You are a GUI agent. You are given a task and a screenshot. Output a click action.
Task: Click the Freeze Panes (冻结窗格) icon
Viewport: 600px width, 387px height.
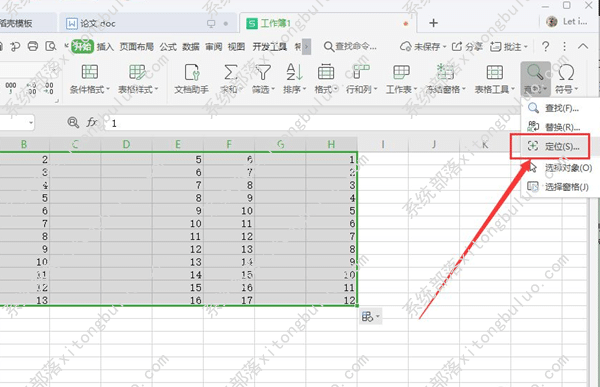tap(445, 72)
